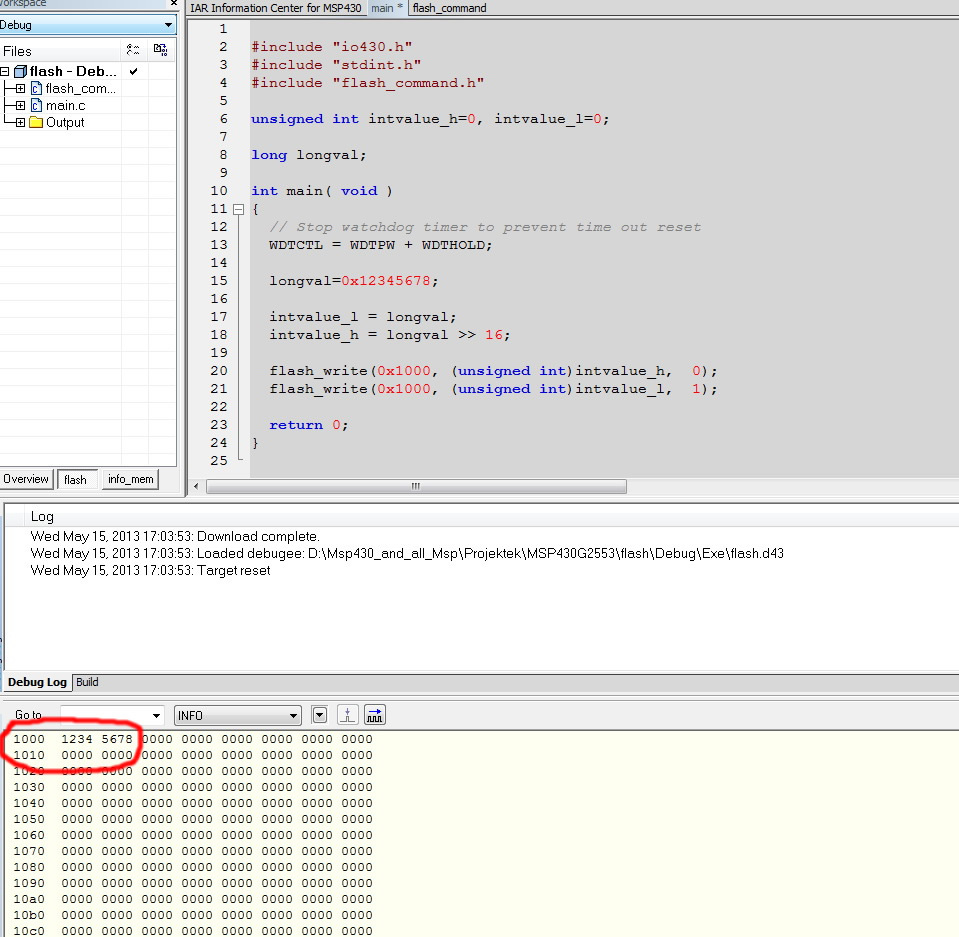
Task: Switch to the Debug Log tab
Action: 37,682
